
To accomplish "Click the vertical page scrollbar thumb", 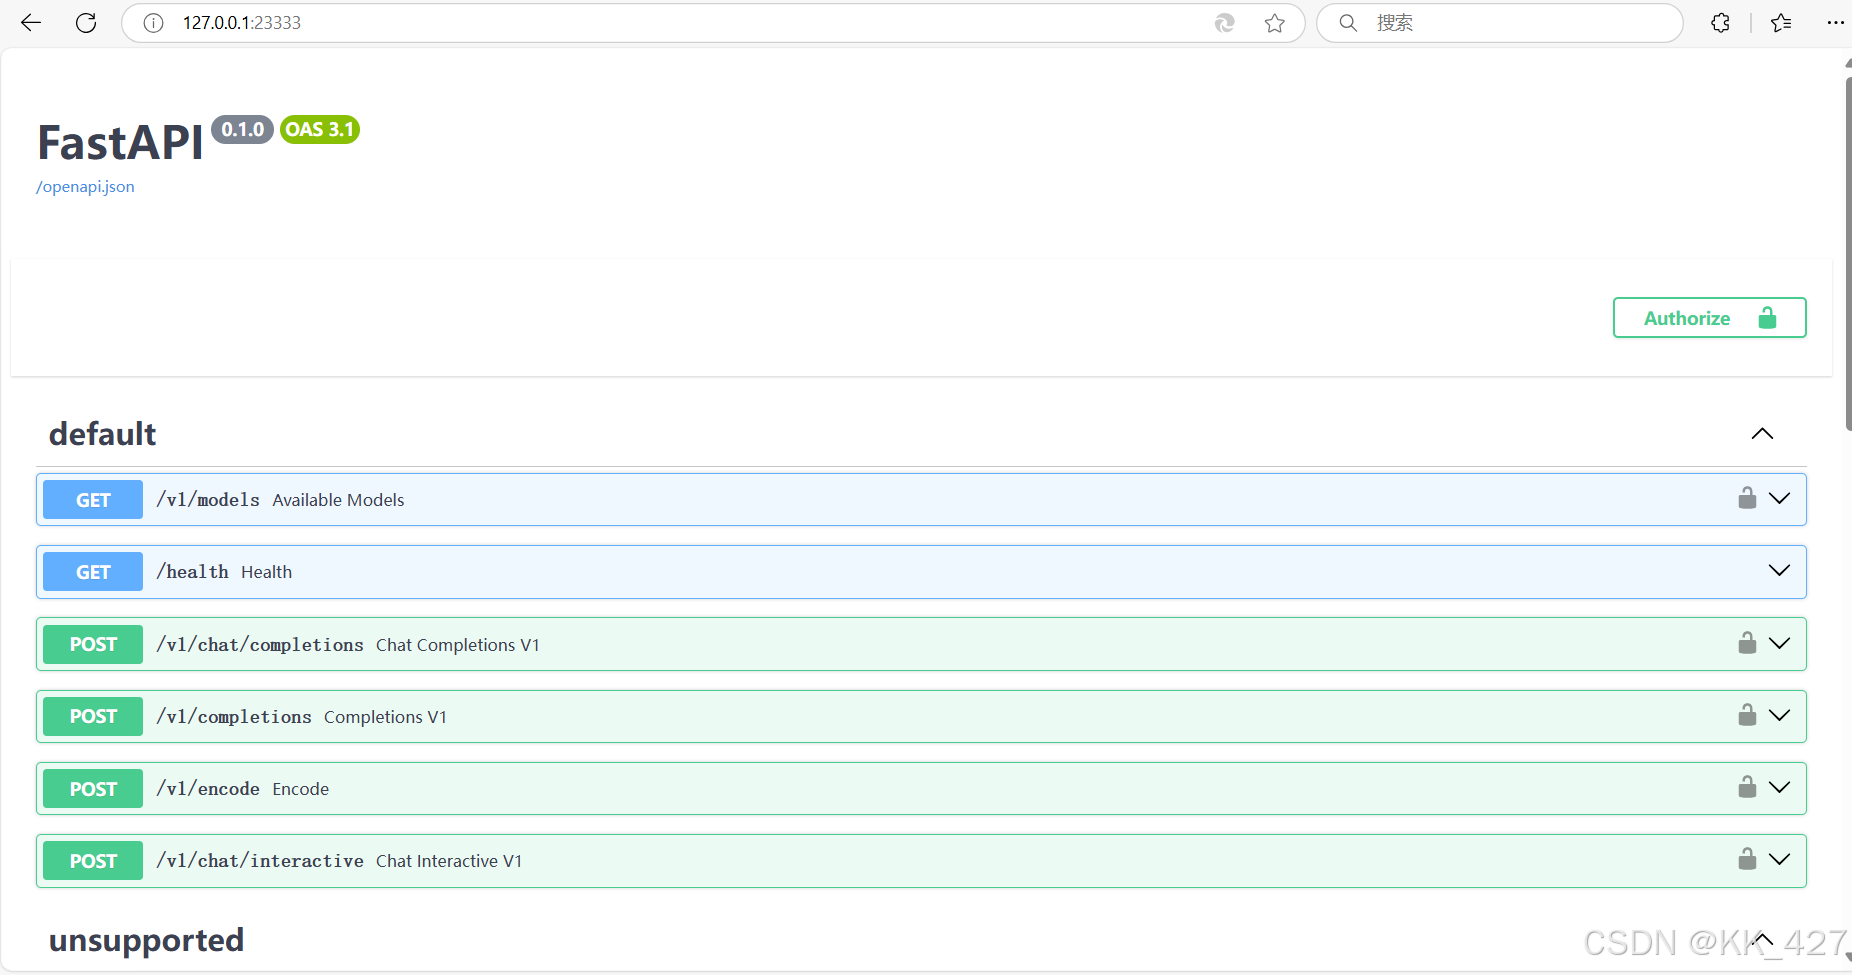I will tap(1848, 253).
